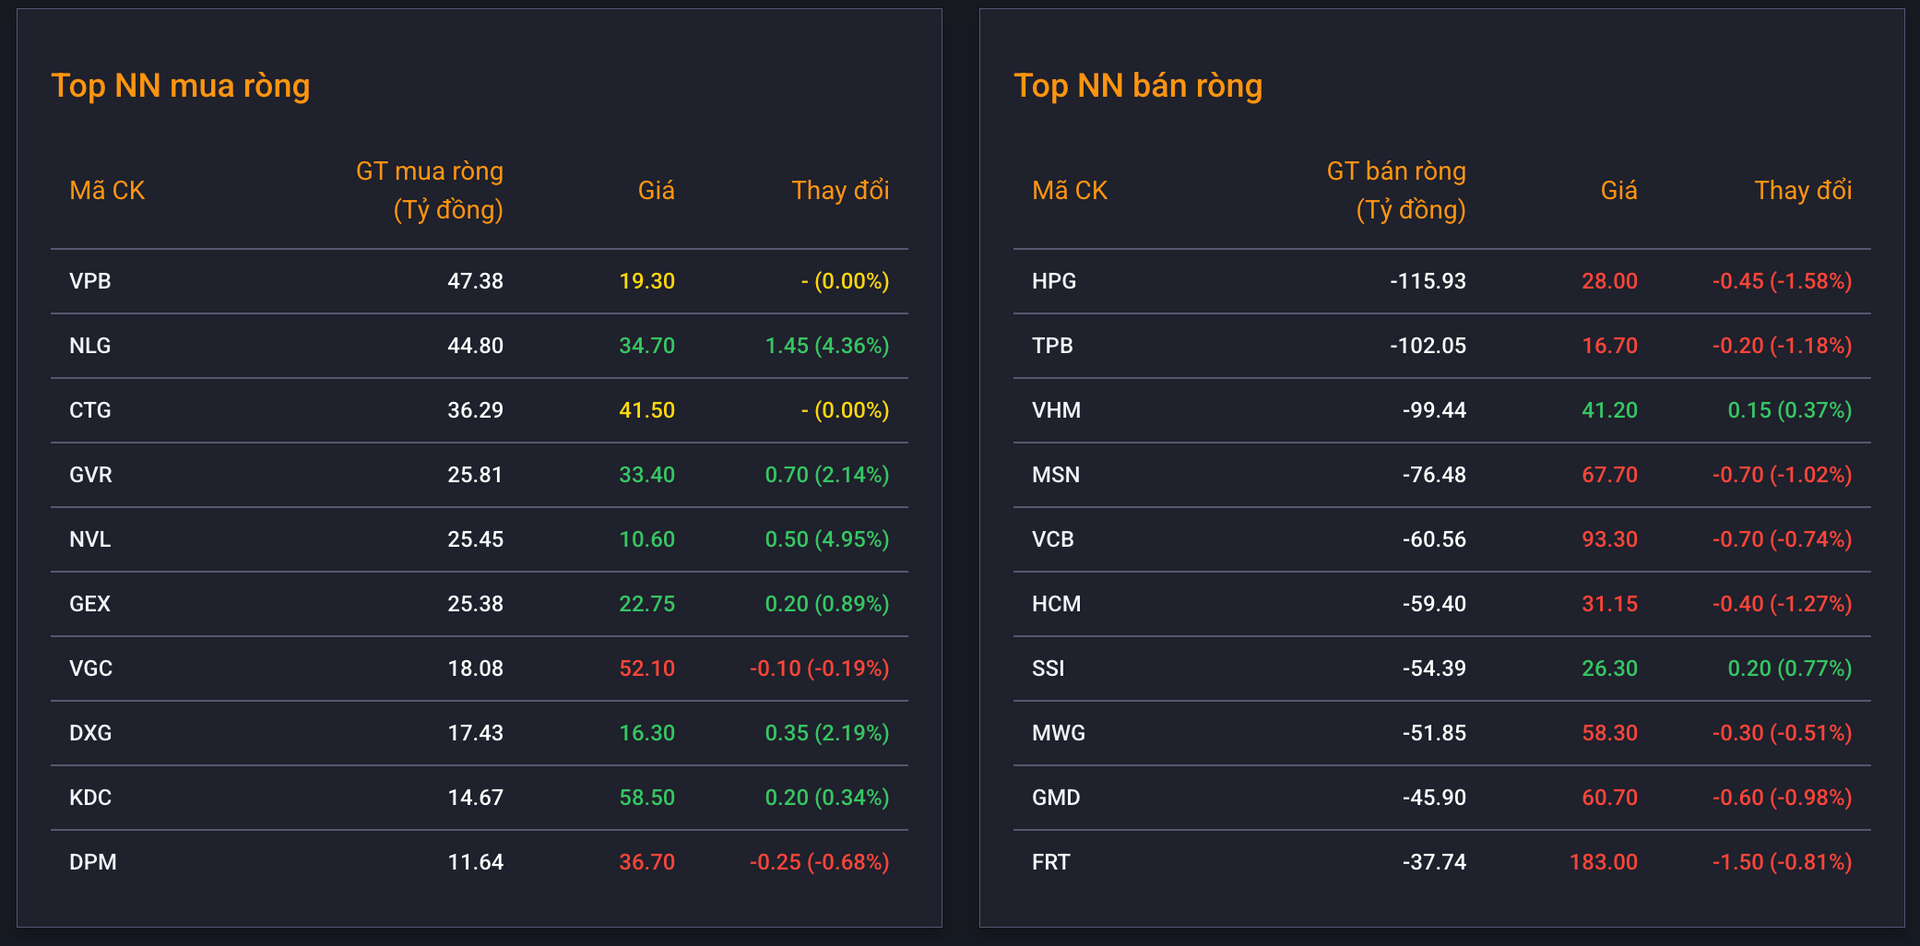
Task: Click NVL net buy value 25.45
Action: pos(475,539)
